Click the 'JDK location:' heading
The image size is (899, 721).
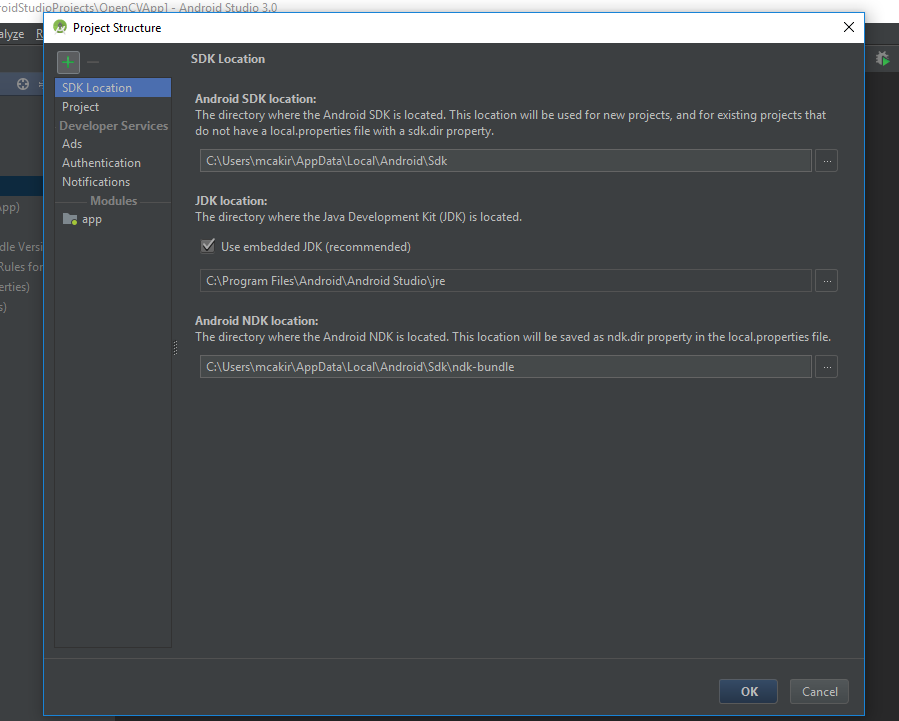pyautogui.click(x=231, y=201)
